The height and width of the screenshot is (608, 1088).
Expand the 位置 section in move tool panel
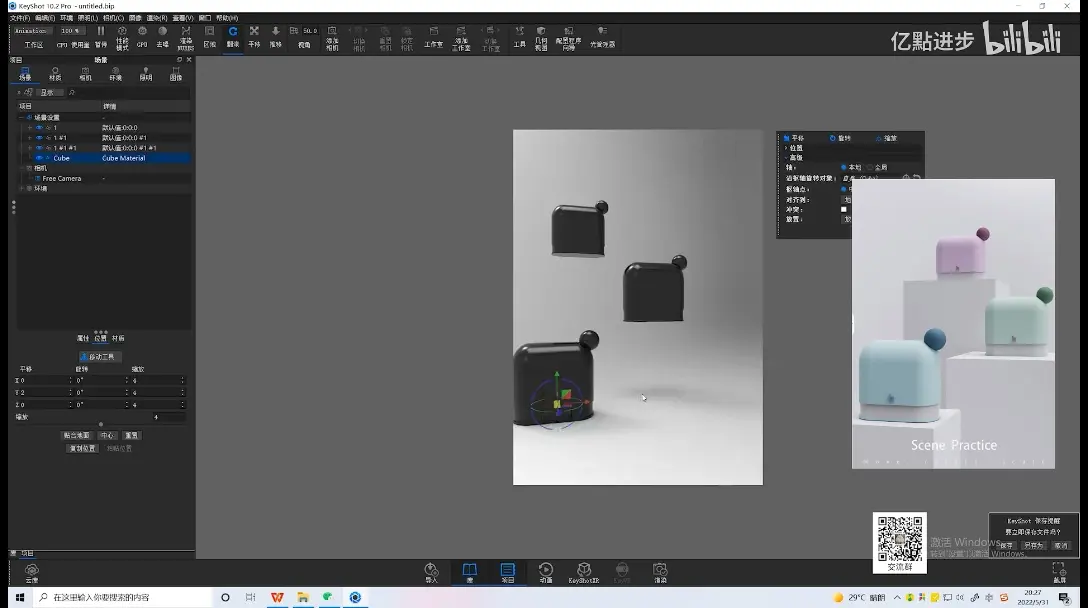click(786, 148)
